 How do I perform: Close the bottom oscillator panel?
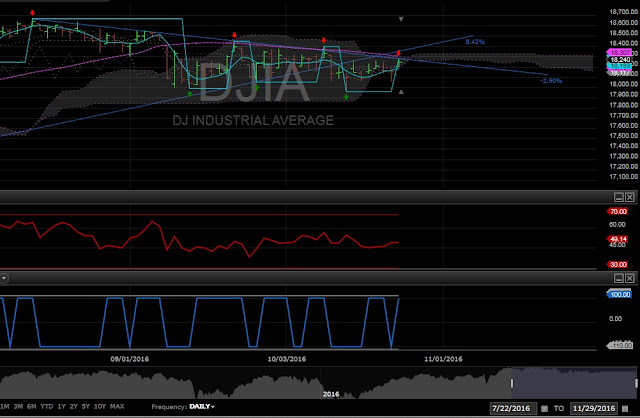pos(630,278)
